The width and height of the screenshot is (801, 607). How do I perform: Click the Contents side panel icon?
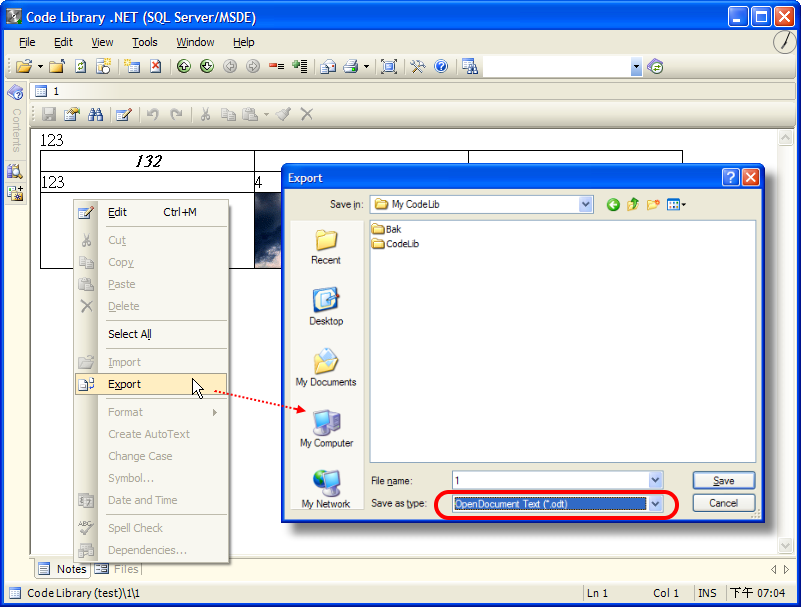15,93
